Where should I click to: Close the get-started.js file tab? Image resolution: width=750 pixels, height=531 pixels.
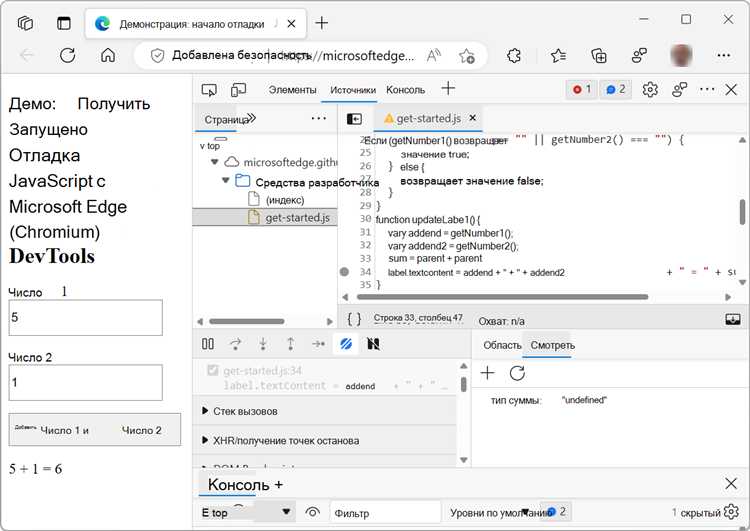coord(473,118)
